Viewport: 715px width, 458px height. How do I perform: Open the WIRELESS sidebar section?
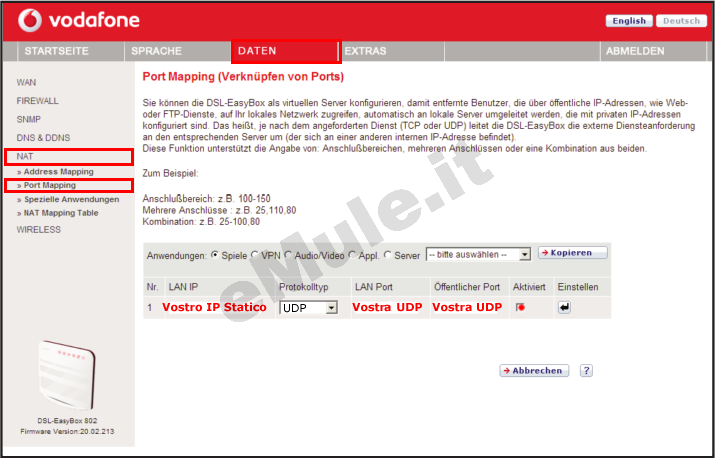pos(39,229)
